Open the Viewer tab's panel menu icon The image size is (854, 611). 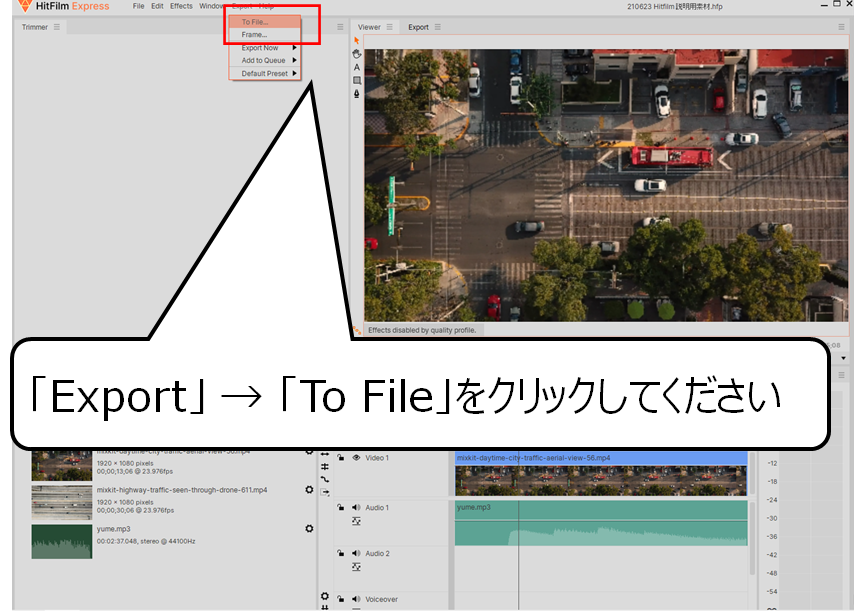tap(389, 27)
